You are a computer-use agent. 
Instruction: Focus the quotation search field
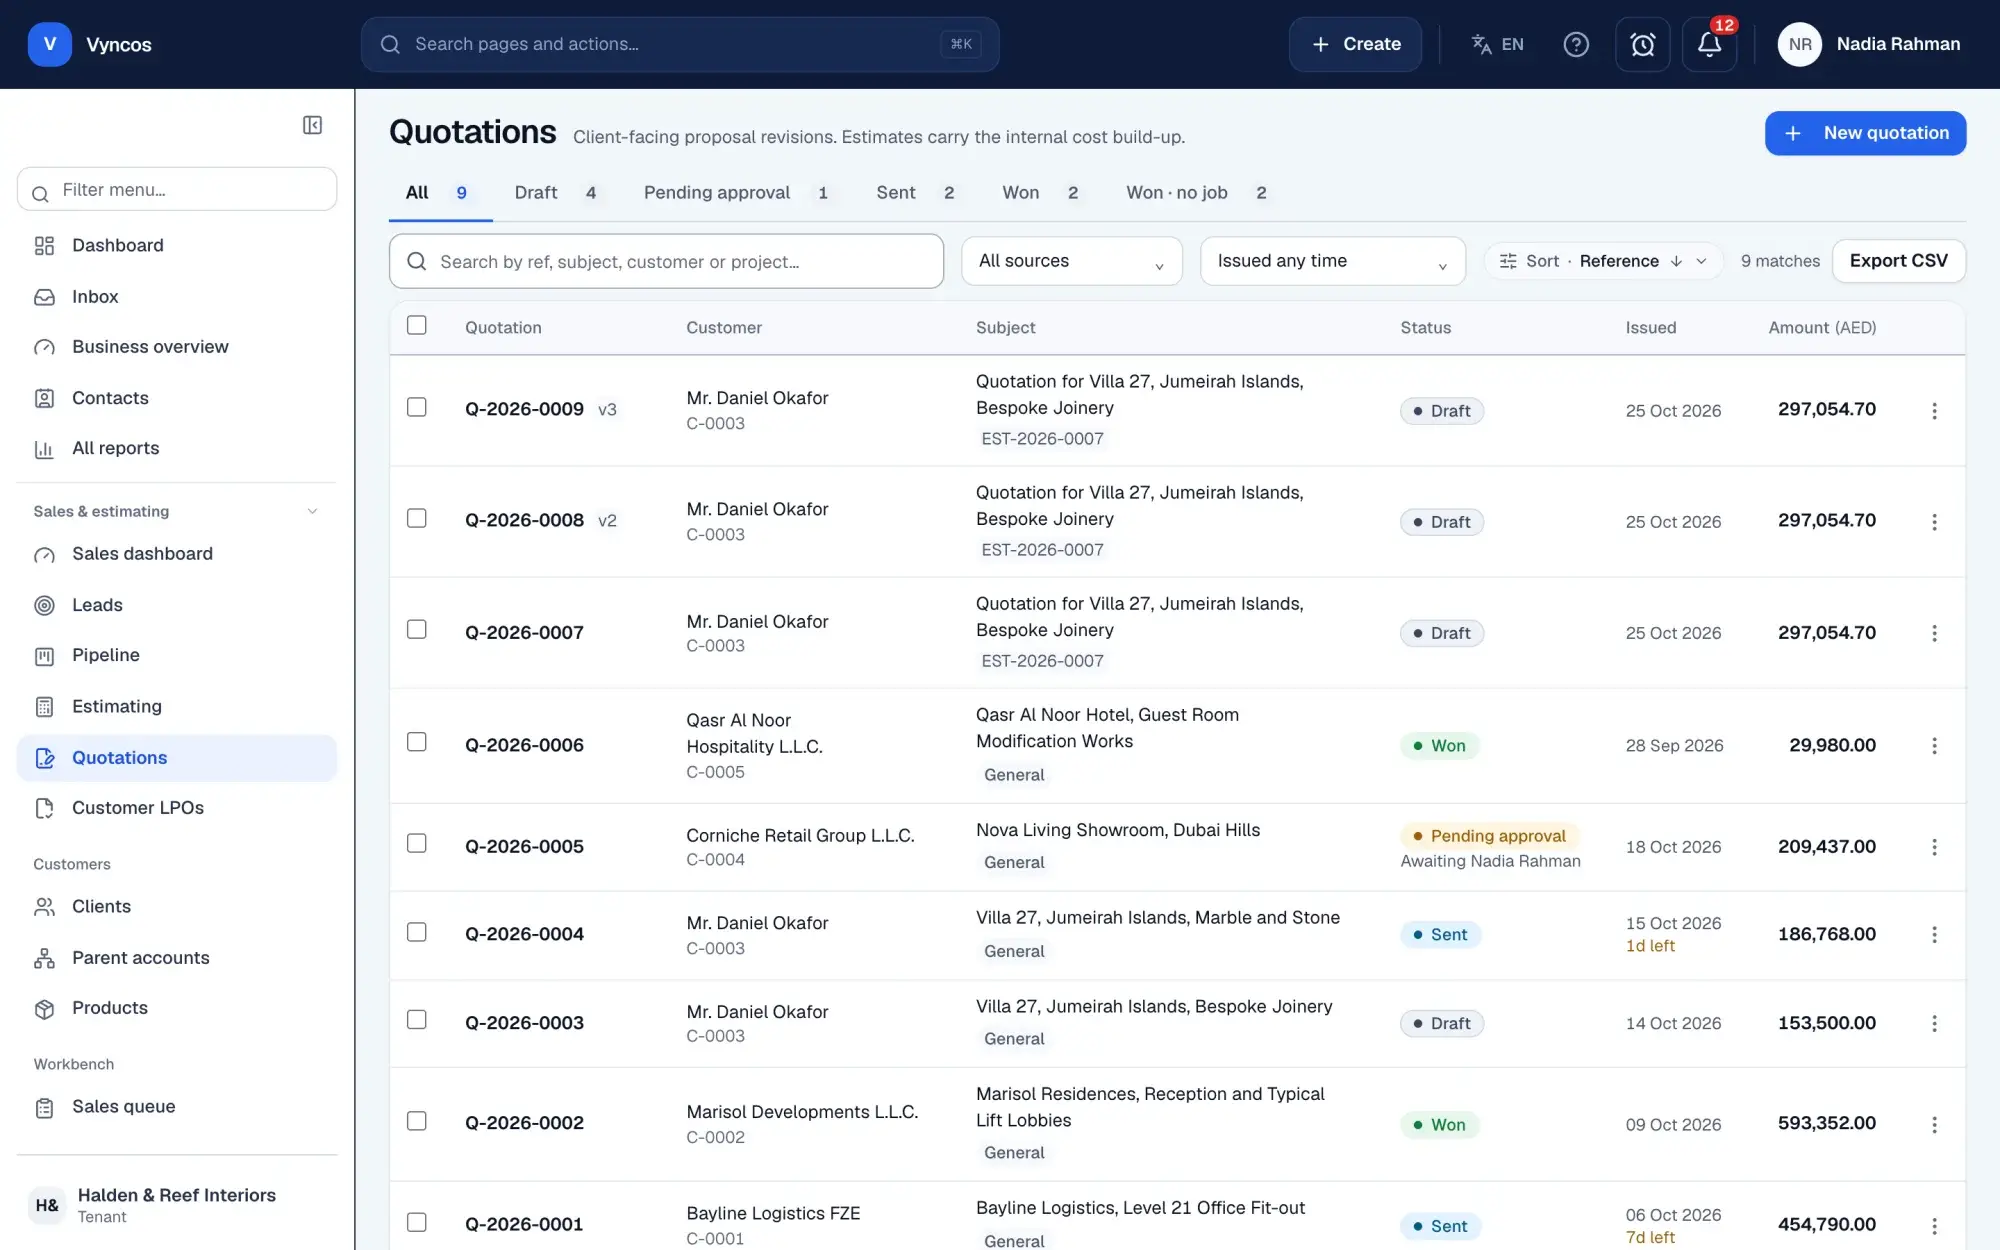pos(666,261)
